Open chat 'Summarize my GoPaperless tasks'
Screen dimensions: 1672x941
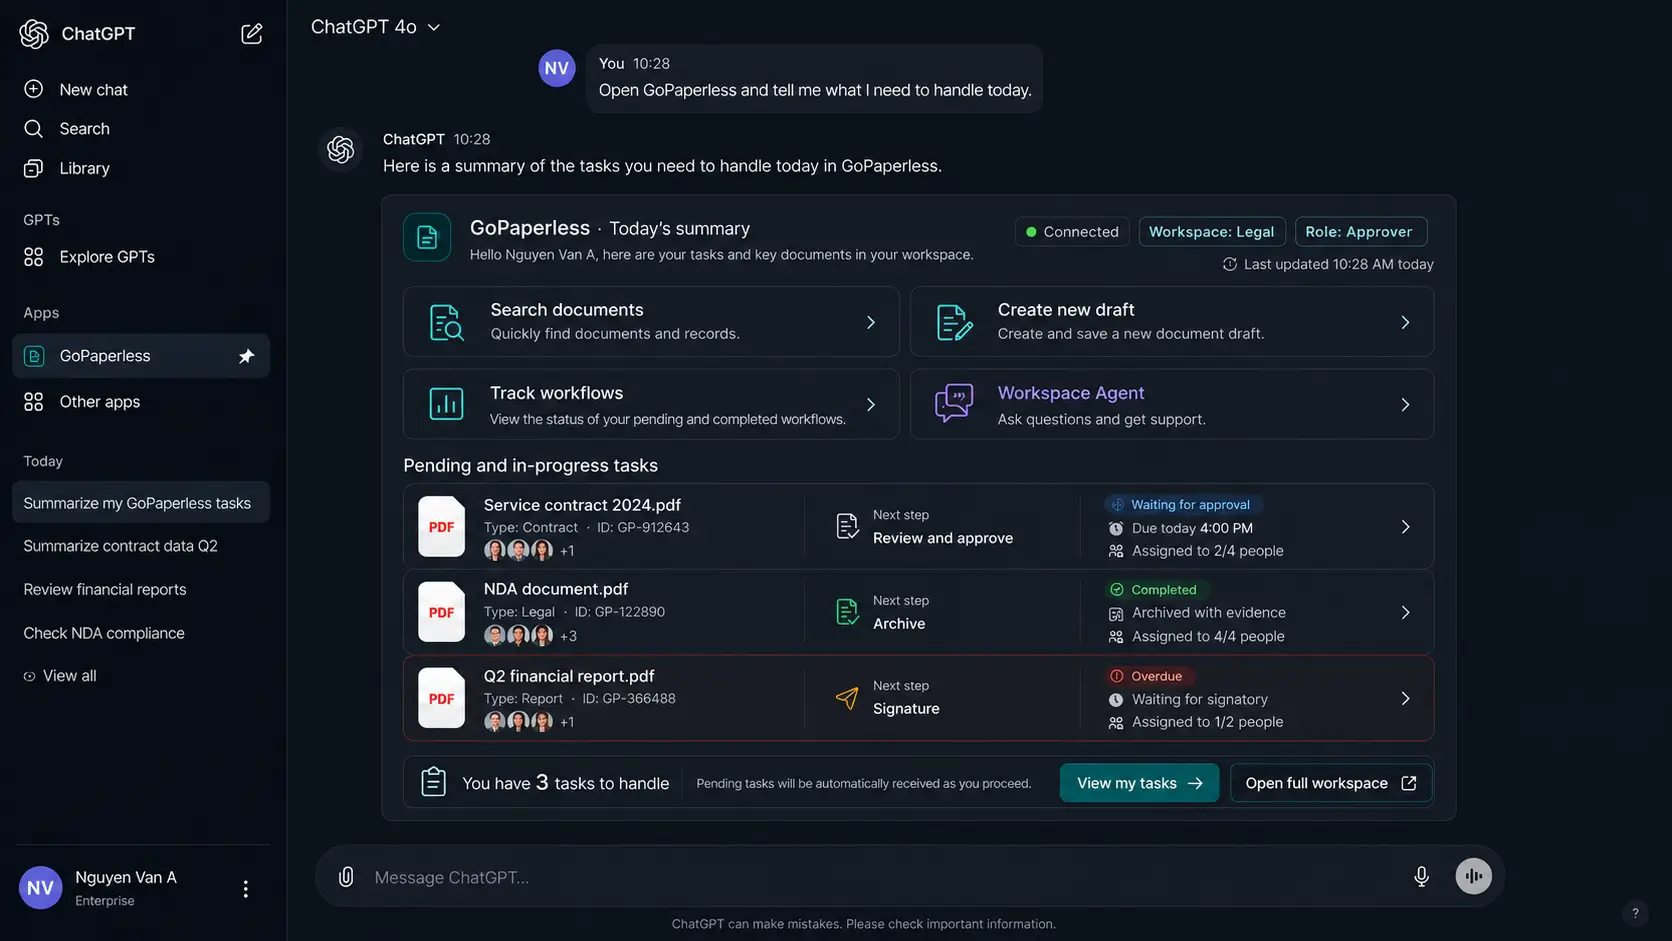coord(141,503)
